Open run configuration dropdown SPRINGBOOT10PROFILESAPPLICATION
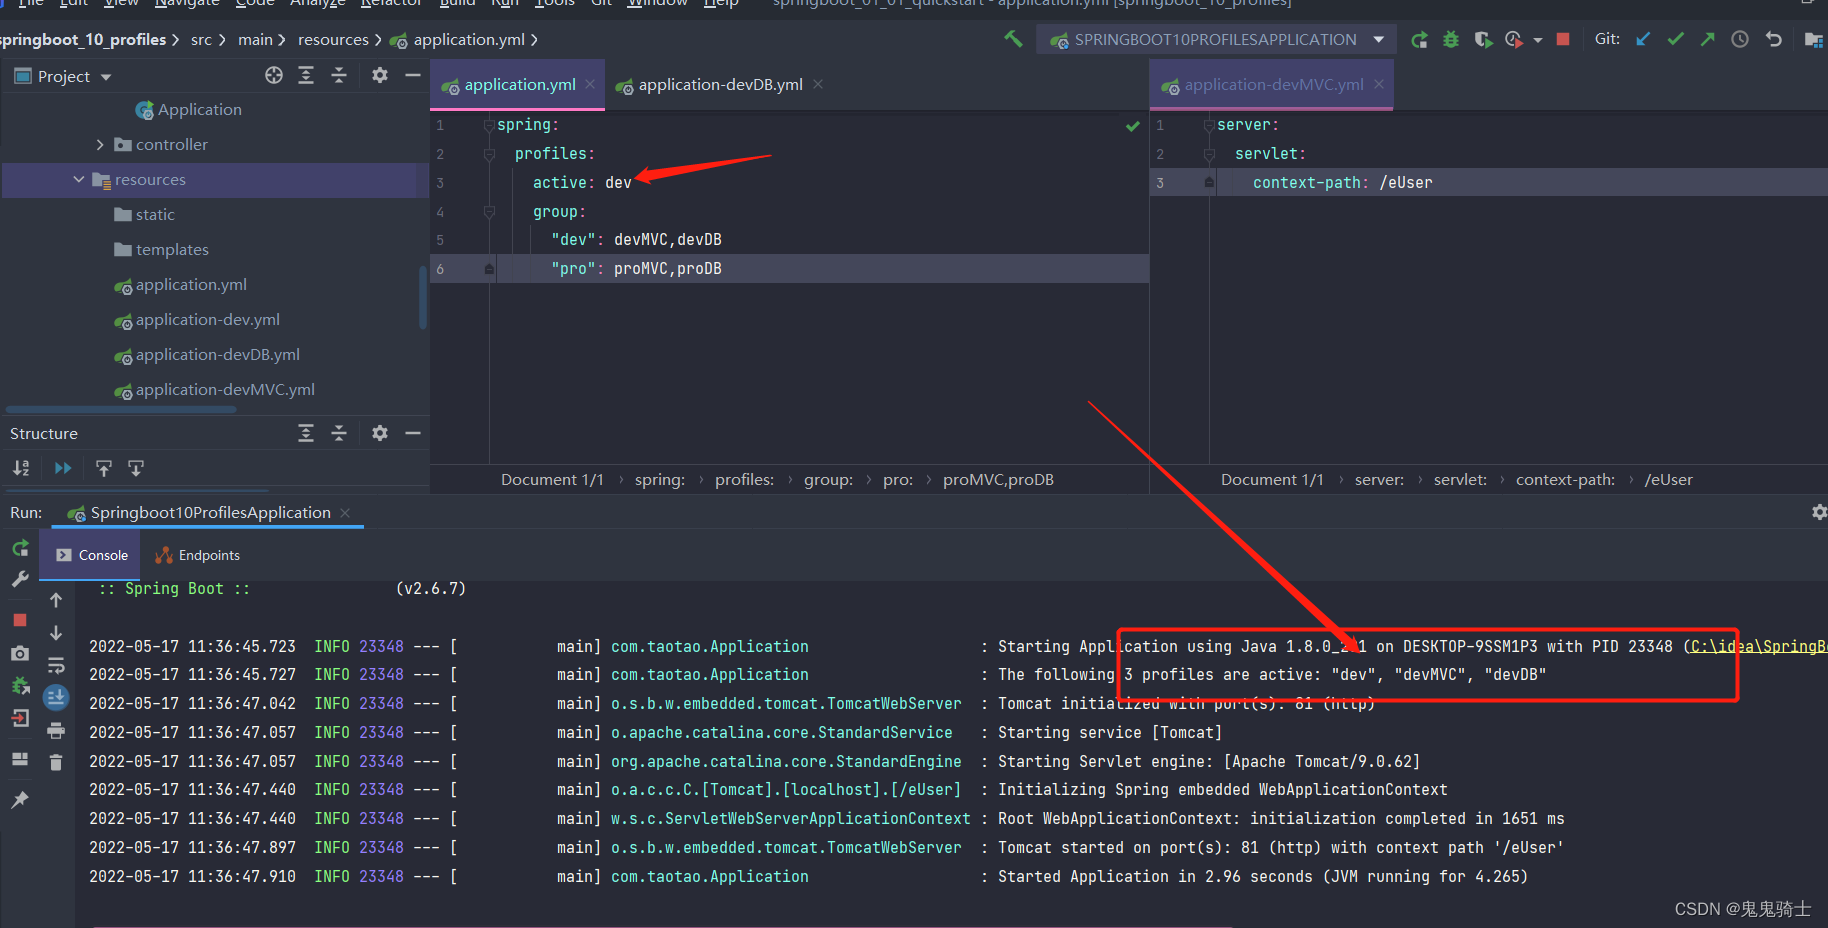 pos(1216,39)
